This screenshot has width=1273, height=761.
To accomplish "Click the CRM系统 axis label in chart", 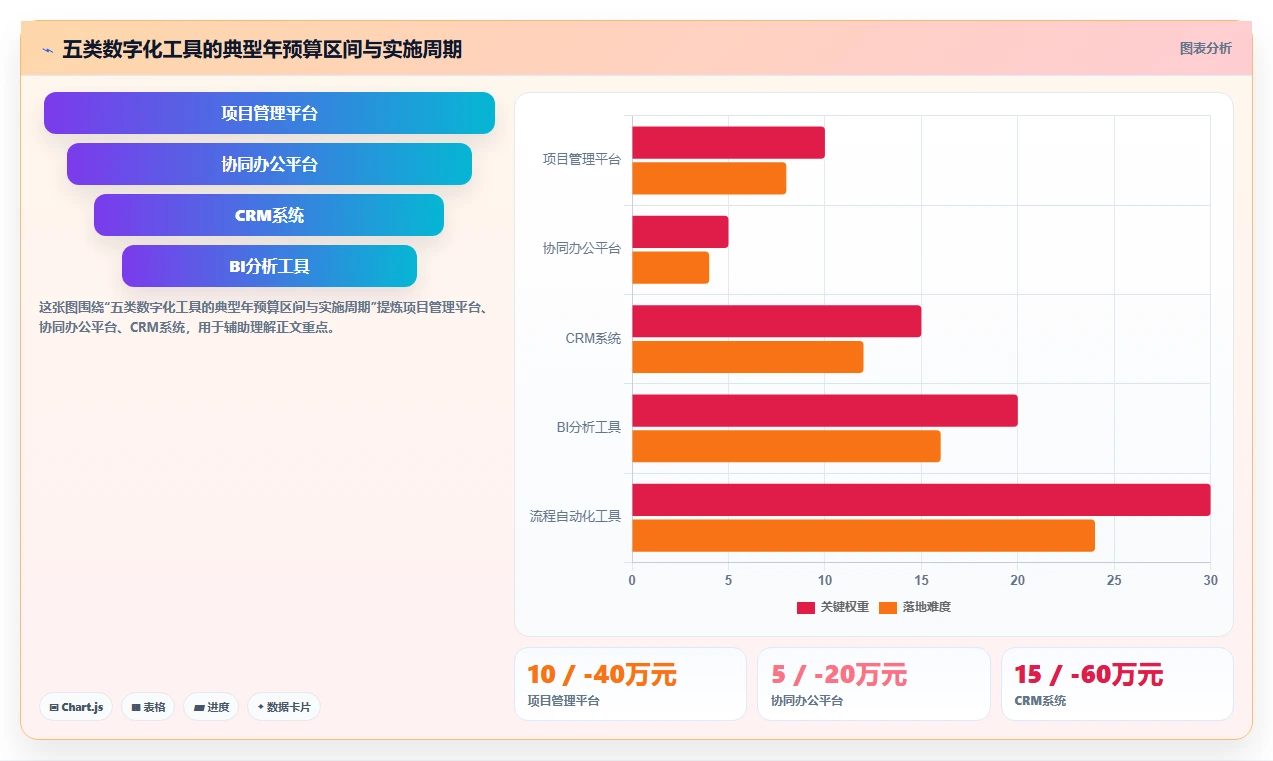I will tap(593, 338).
